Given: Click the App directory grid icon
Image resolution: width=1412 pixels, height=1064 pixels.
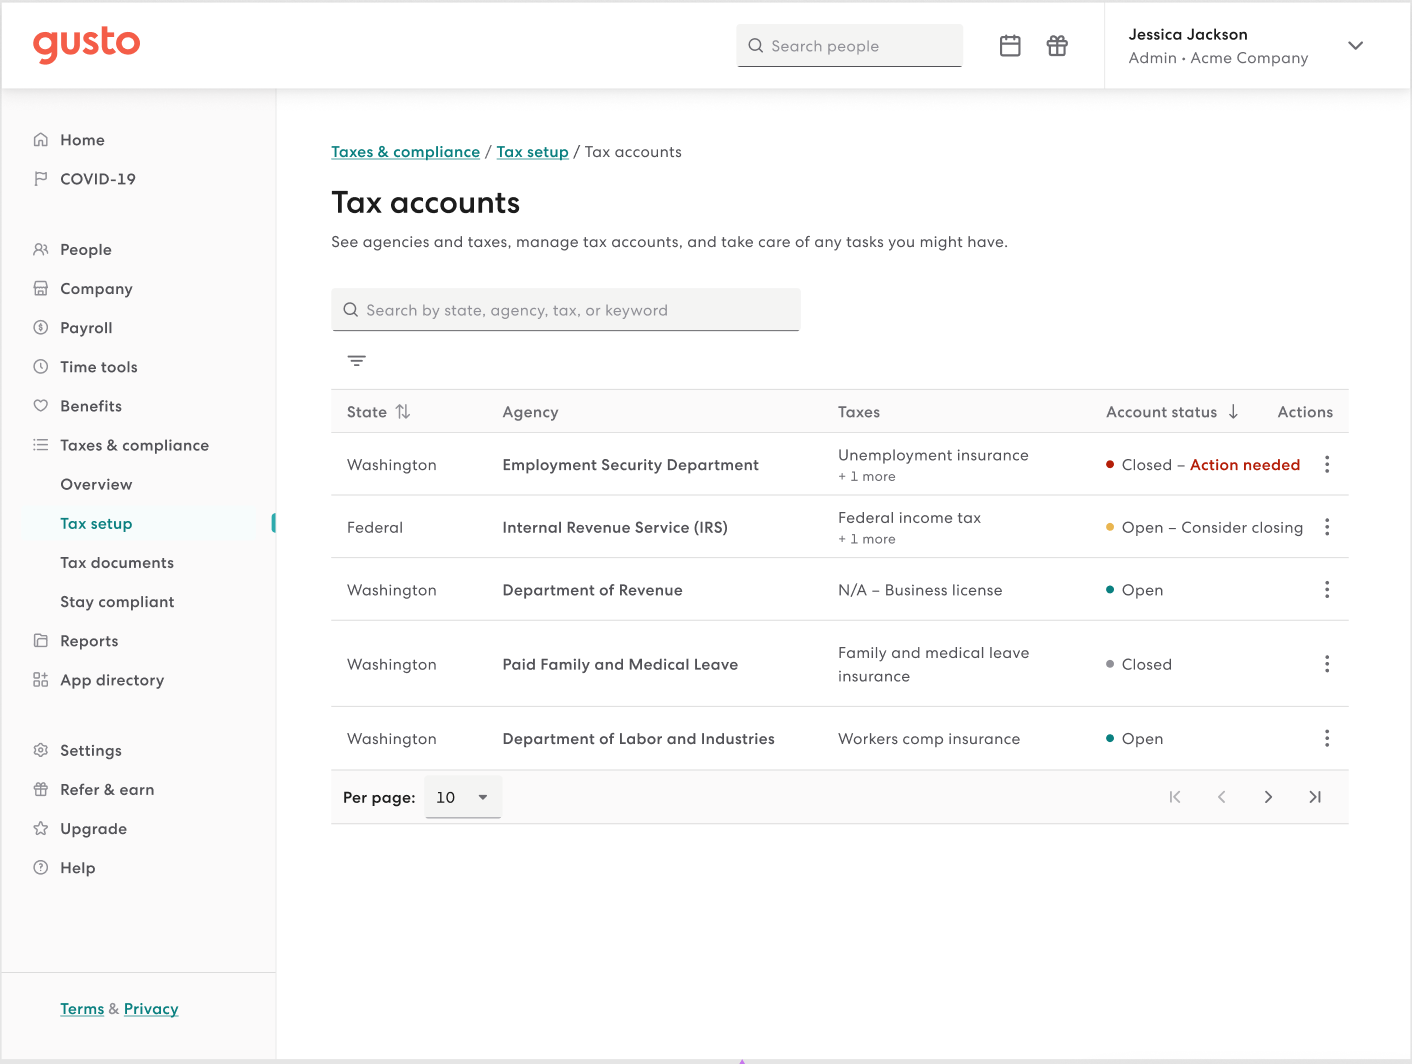Looking at the screenshot, I should click(x=41, y=680).
